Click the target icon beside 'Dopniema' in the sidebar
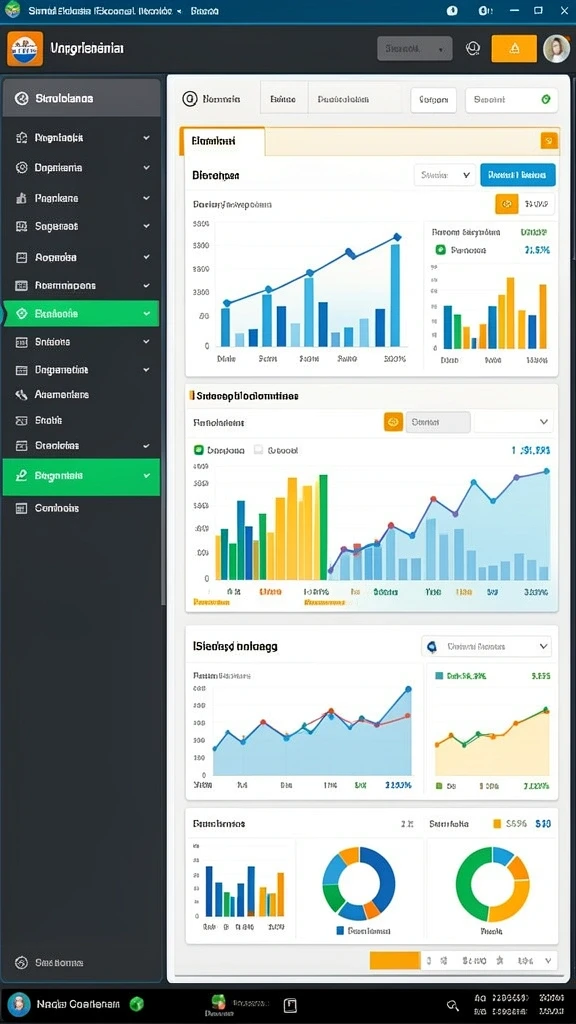Viewport: 576px width, 1024px height. click(x=22, y=168)
